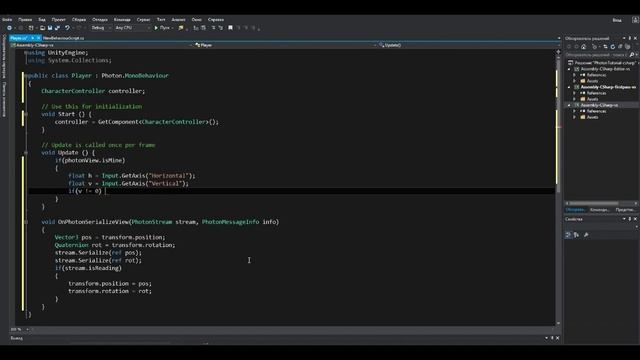Click the Save All toolbar icon
The height and width of the screenshot is (360, 640).
pyautogui.click(x=58, y=28)
